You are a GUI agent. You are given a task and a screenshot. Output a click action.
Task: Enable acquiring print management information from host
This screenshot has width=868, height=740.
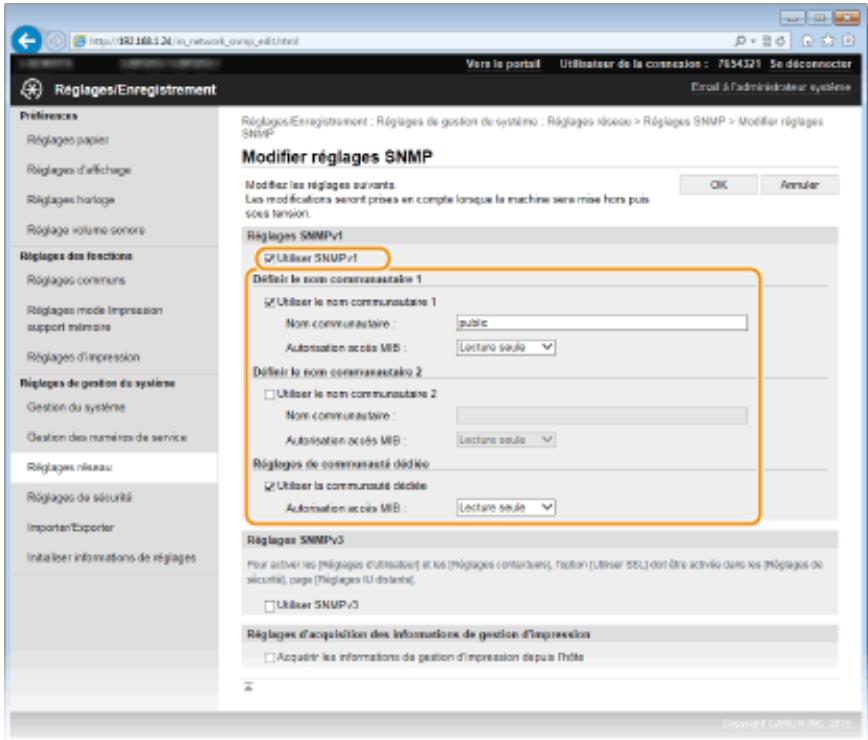coord(269,658)
